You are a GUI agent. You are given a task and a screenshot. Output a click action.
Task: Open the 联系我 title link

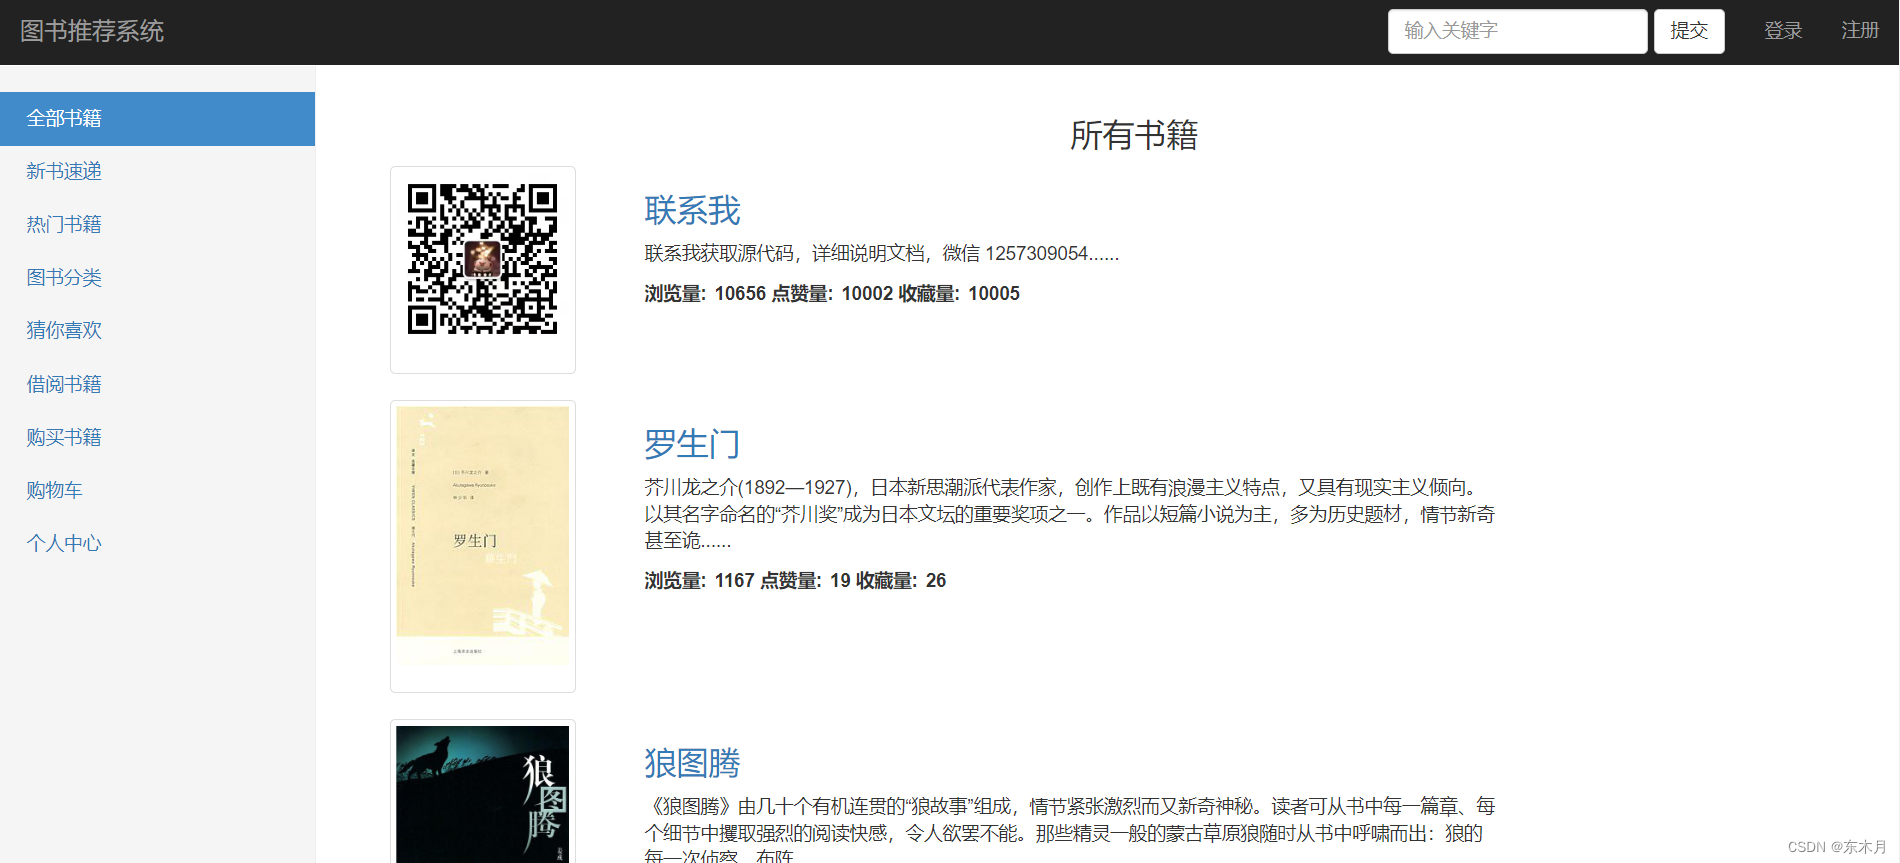692,211
